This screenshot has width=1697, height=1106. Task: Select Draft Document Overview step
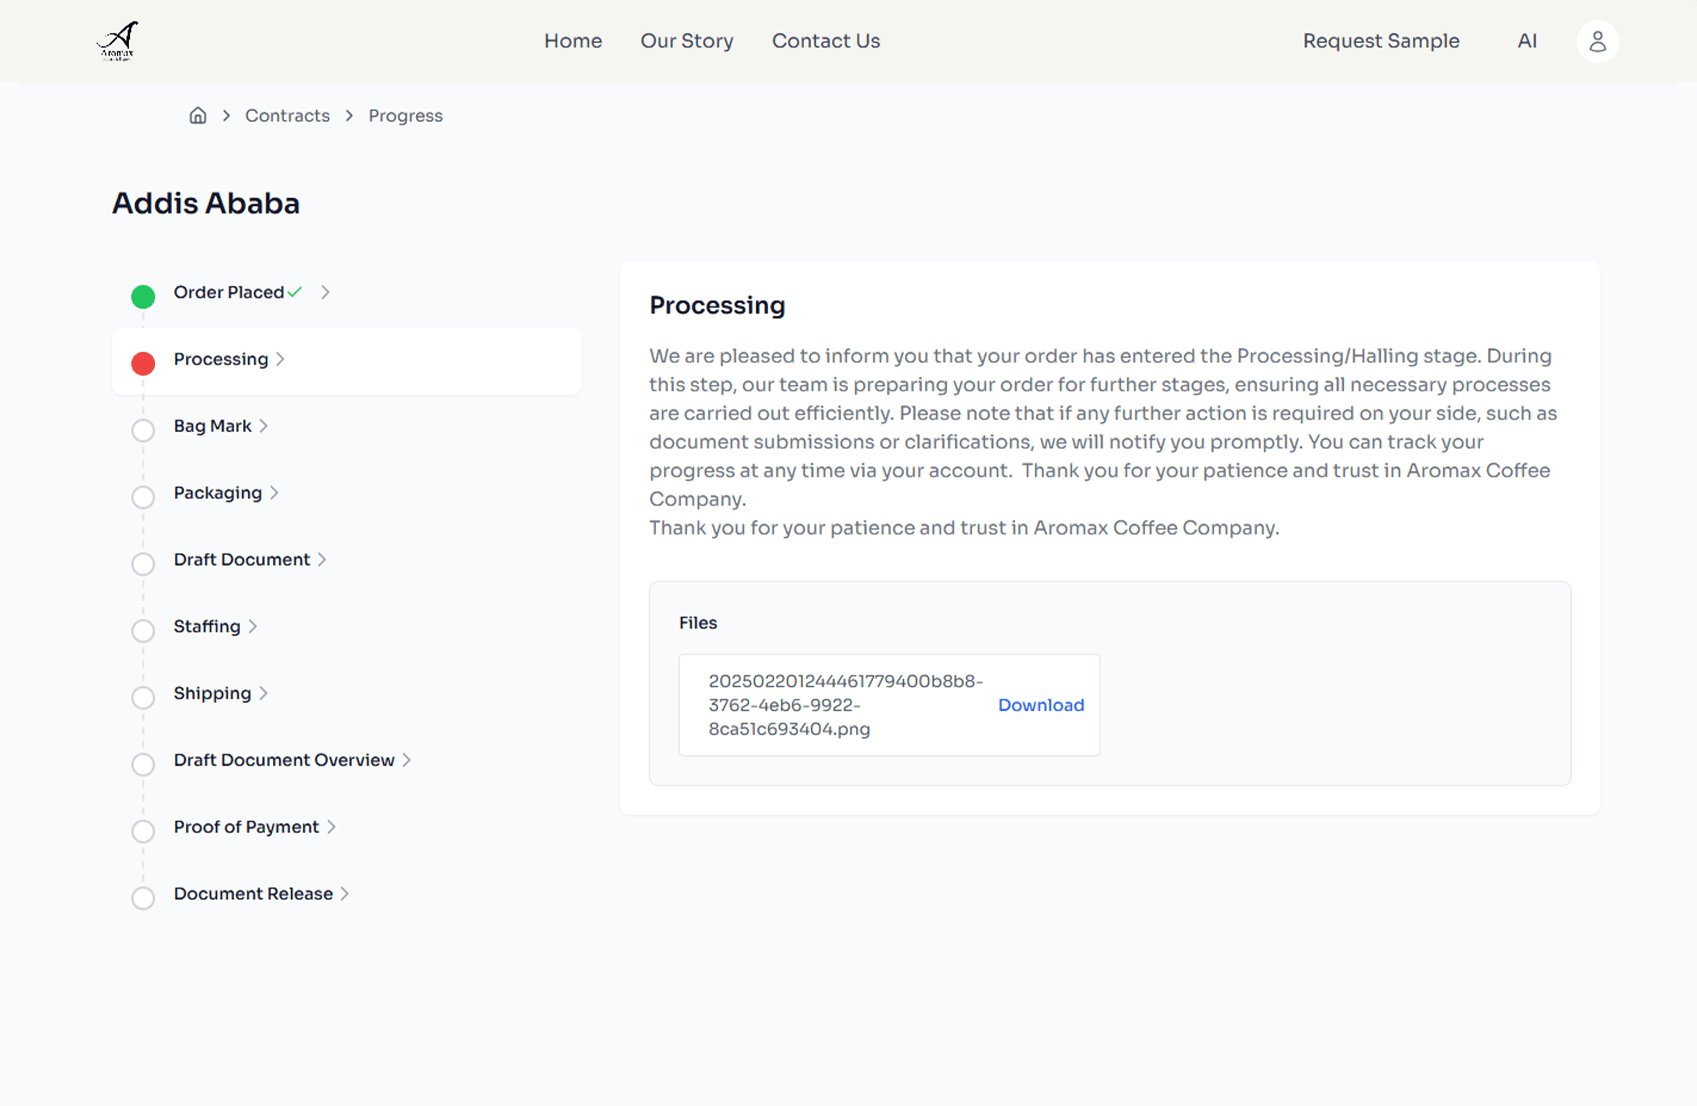pos(284,760)
